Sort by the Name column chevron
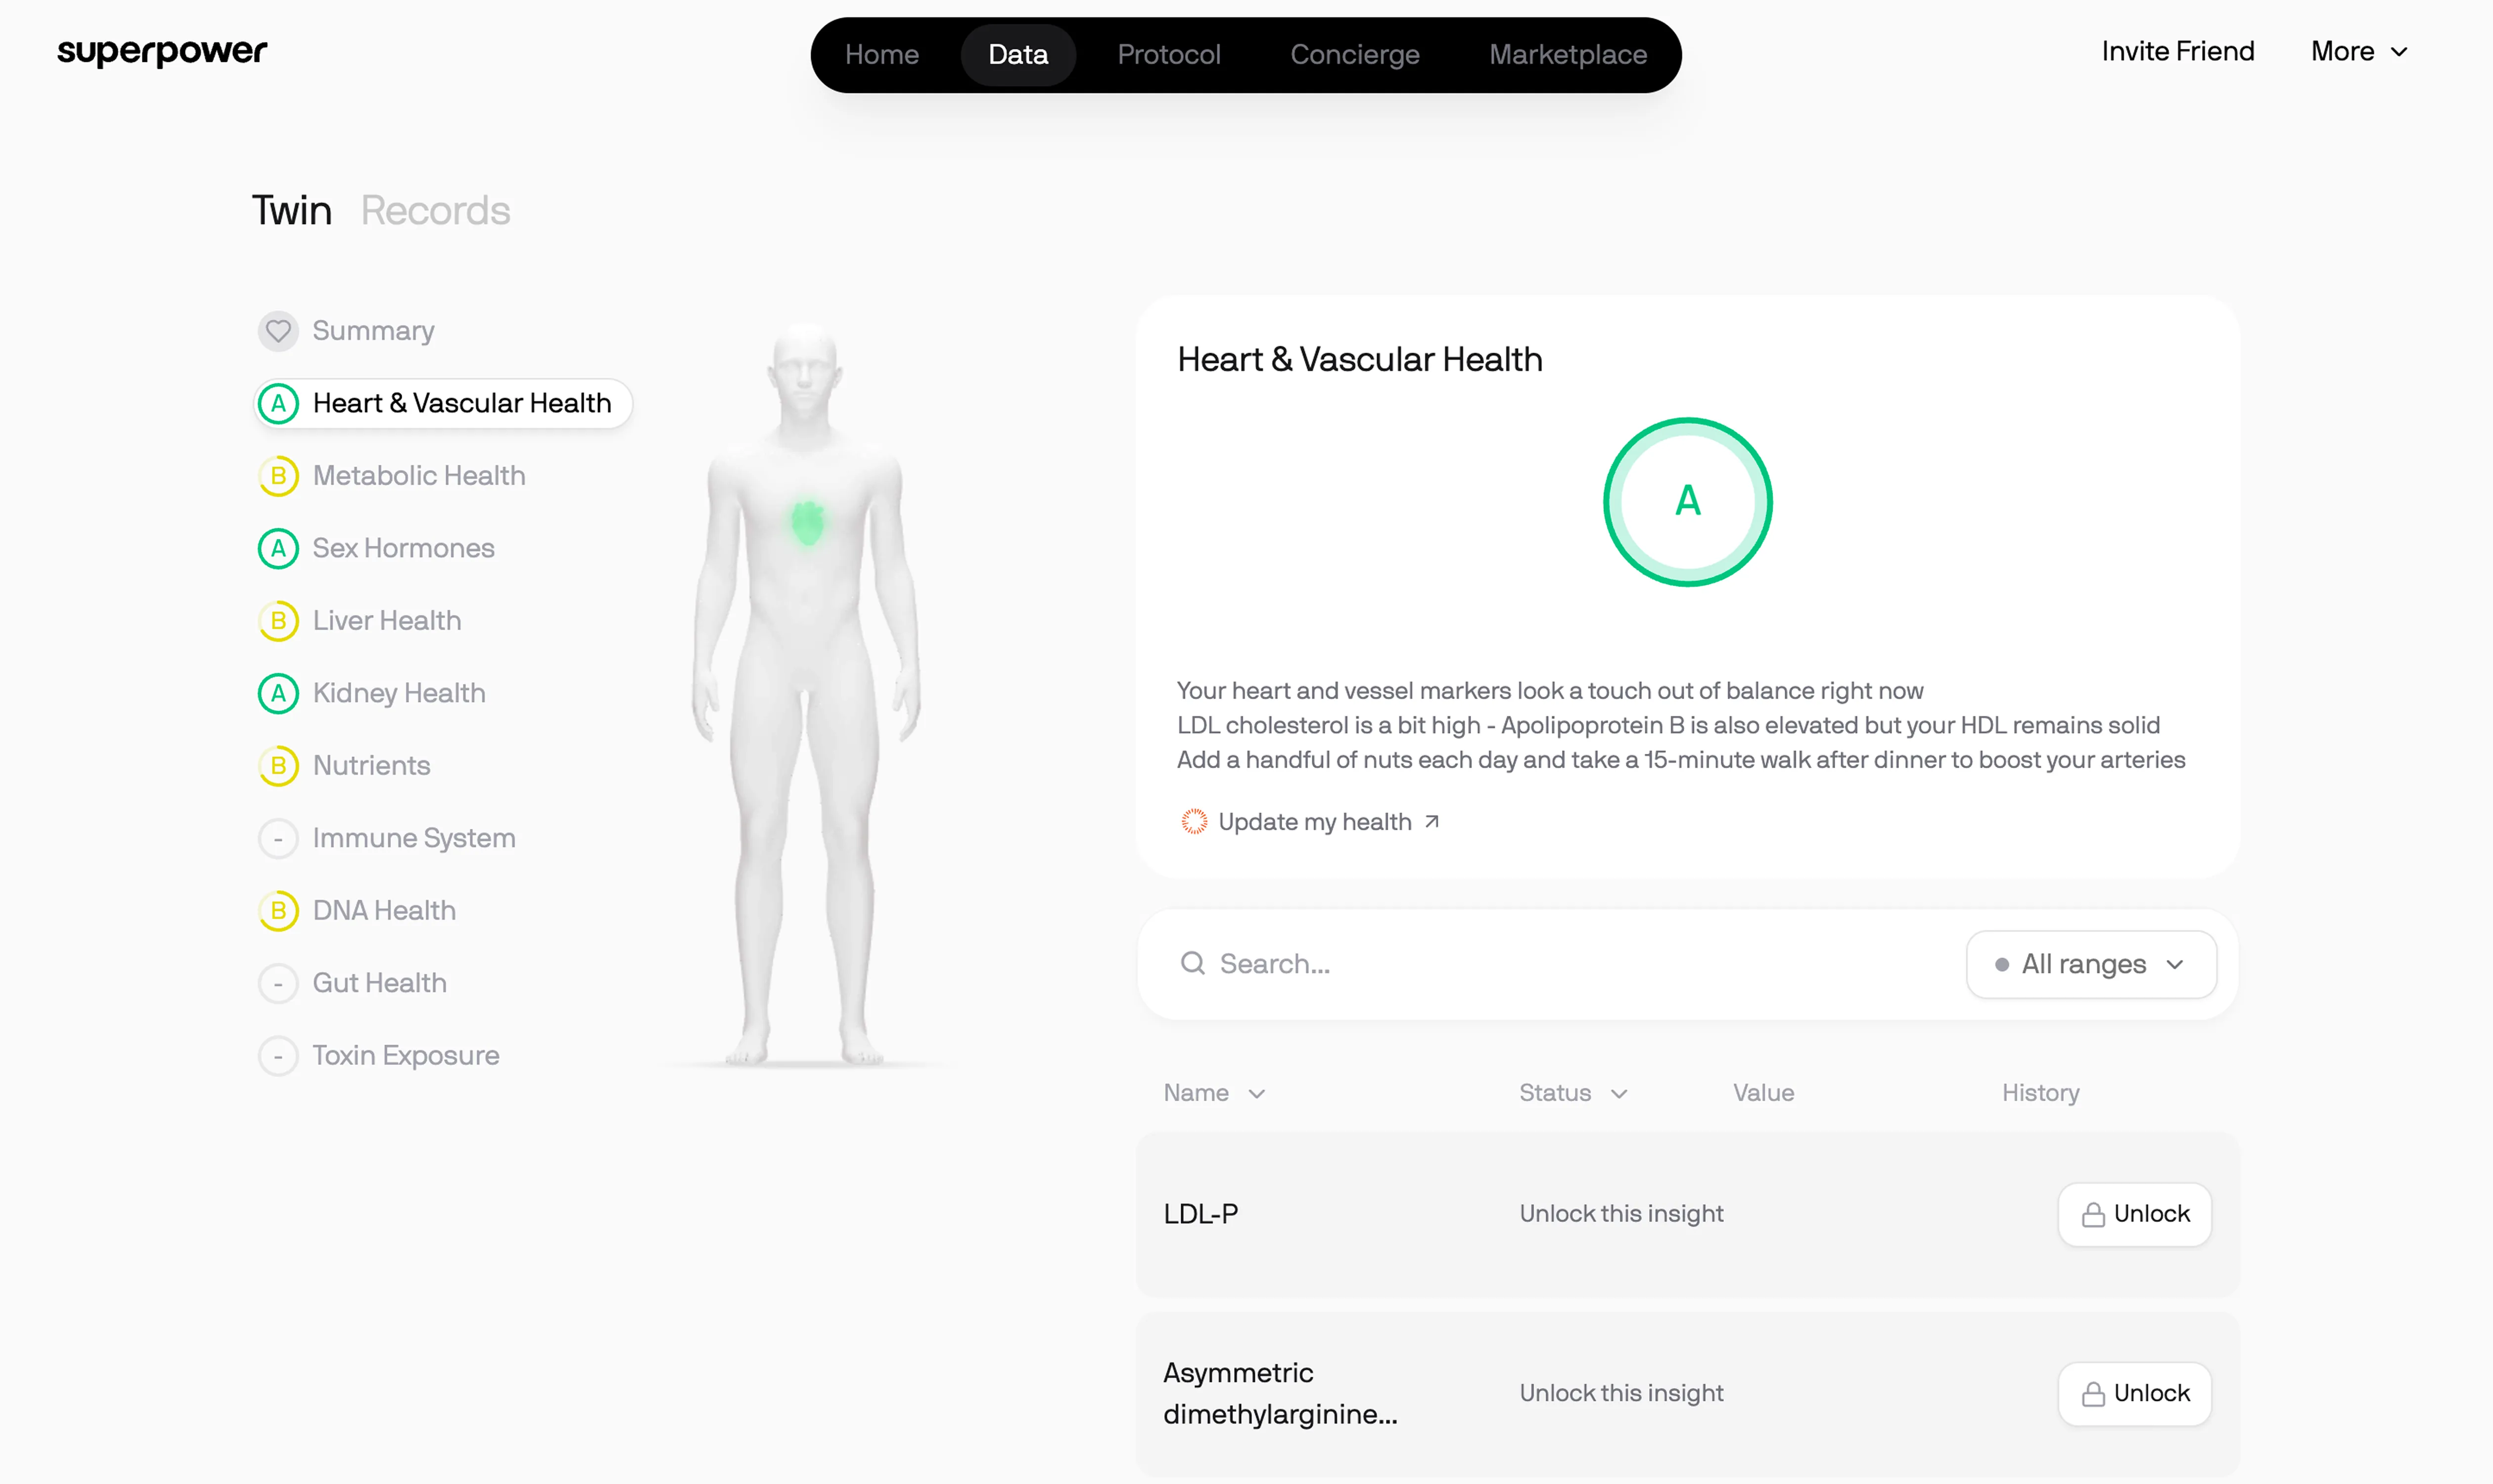 [1257, 1094]
